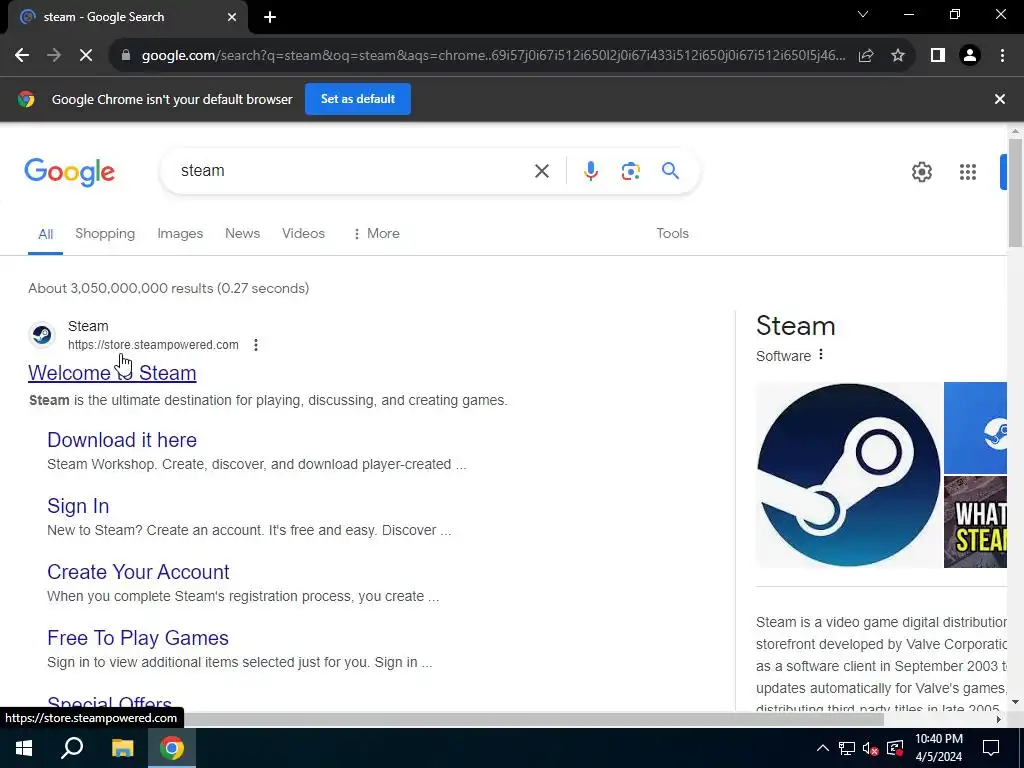Click store.steampowered.com URL text in result
1024x768 pixels.
(153, 345)
